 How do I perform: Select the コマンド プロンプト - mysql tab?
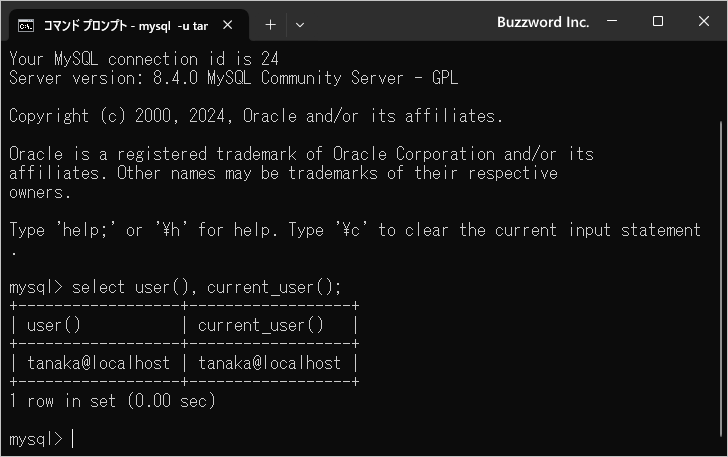click(125, 24)
